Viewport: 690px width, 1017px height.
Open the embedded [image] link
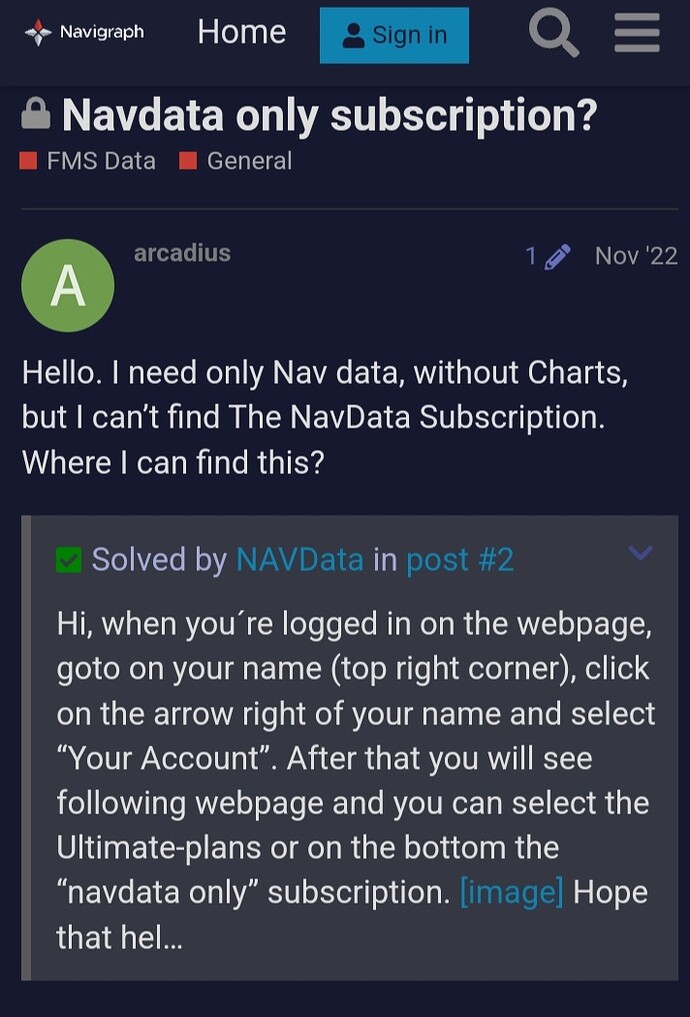[x=511, y=891]
